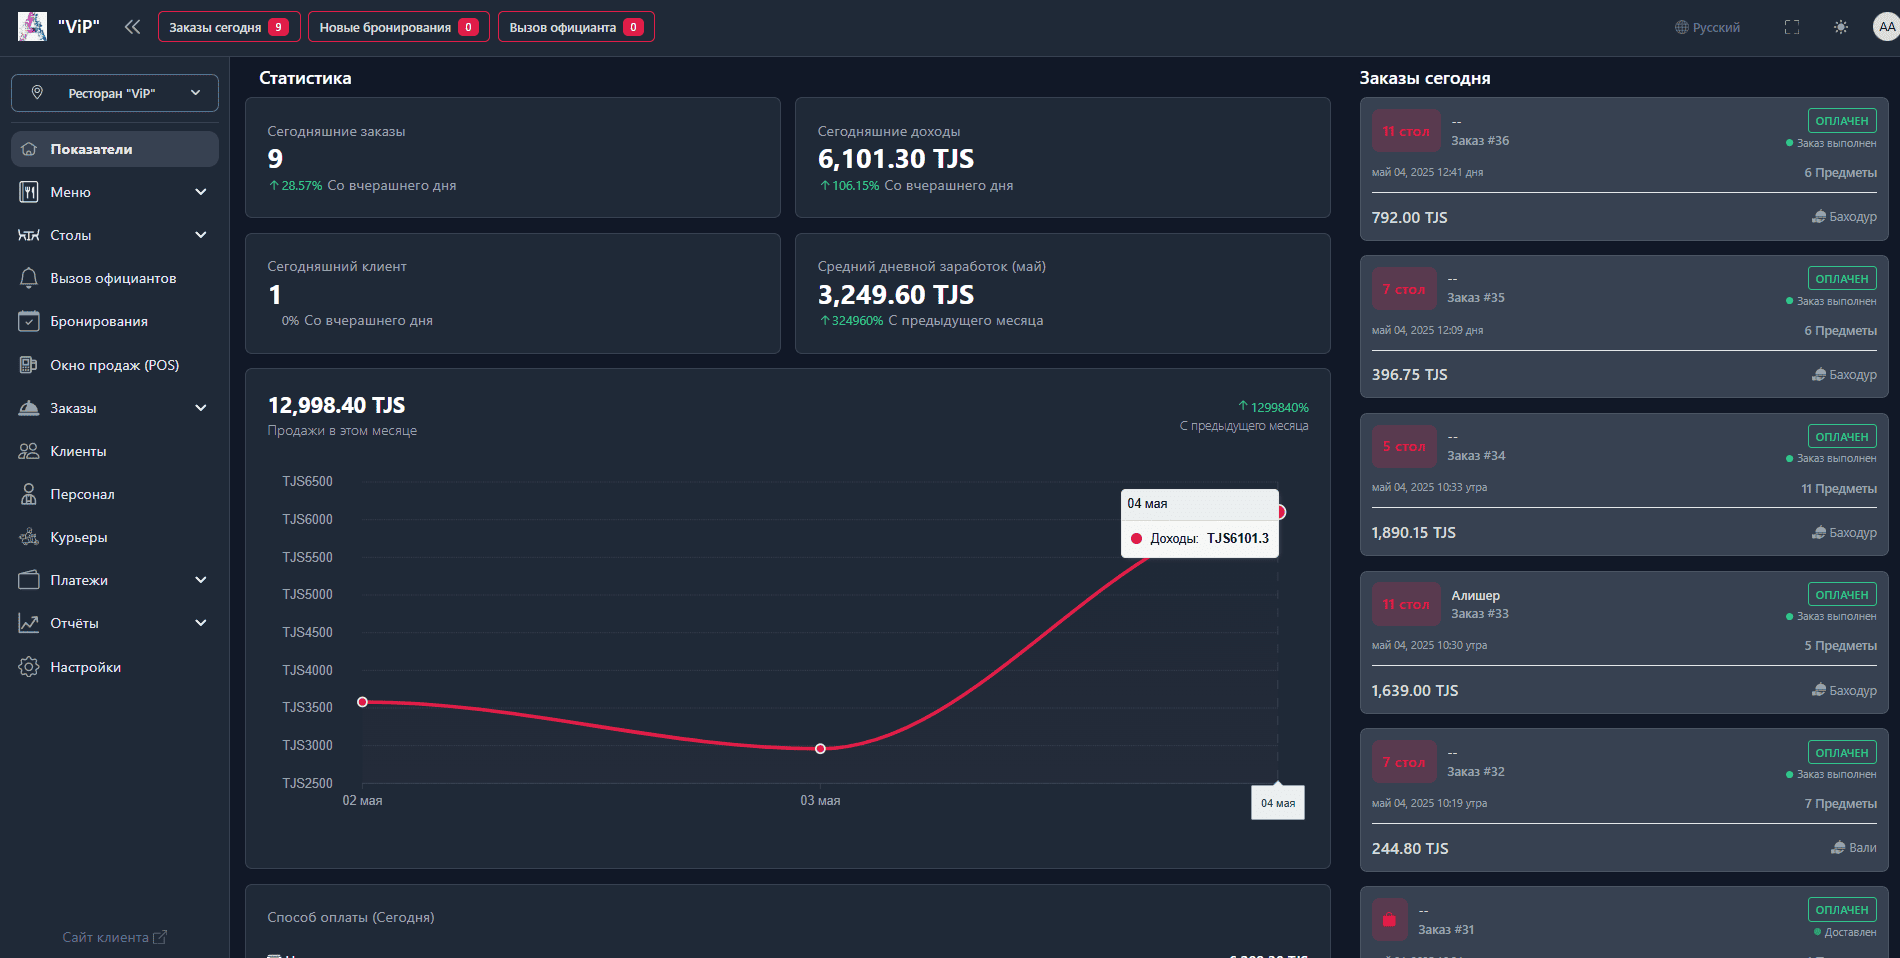This screenshot has height=958, width=1900.
Task: Open the Персонал menu item
Action: coord(115,494)
